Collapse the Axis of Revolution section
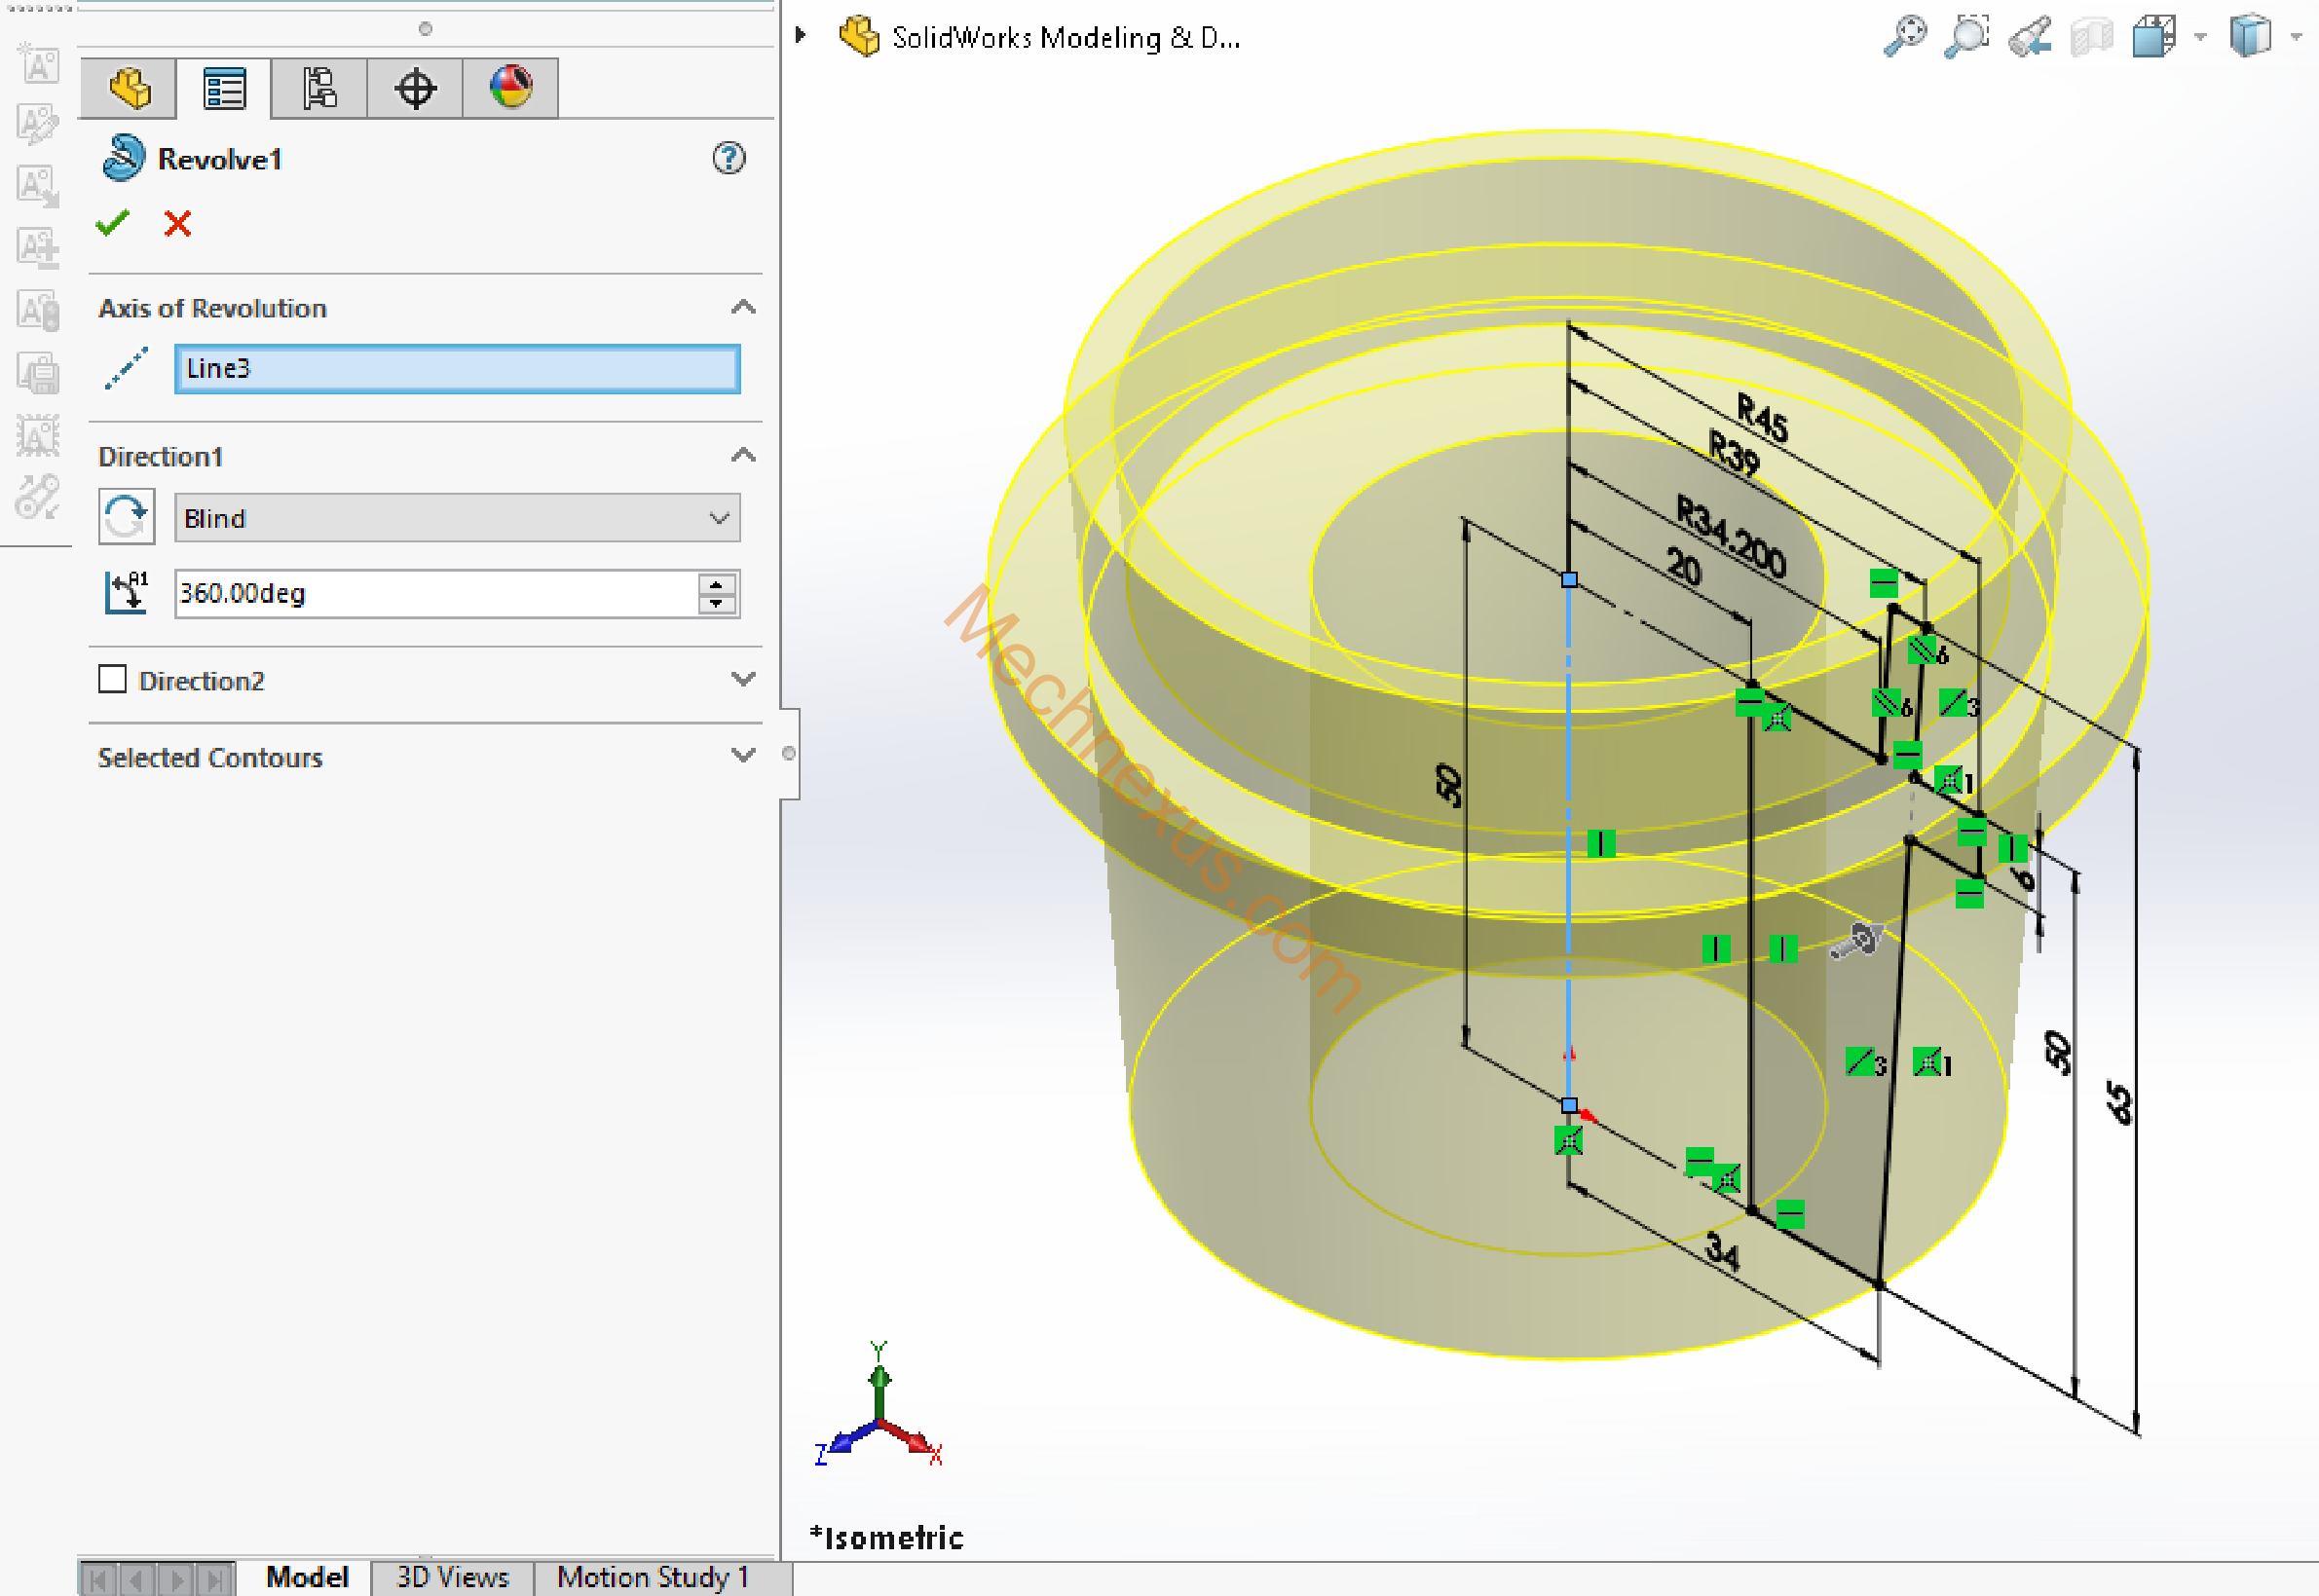This screenshot has height=1596, width=2319. click(742, 308)
